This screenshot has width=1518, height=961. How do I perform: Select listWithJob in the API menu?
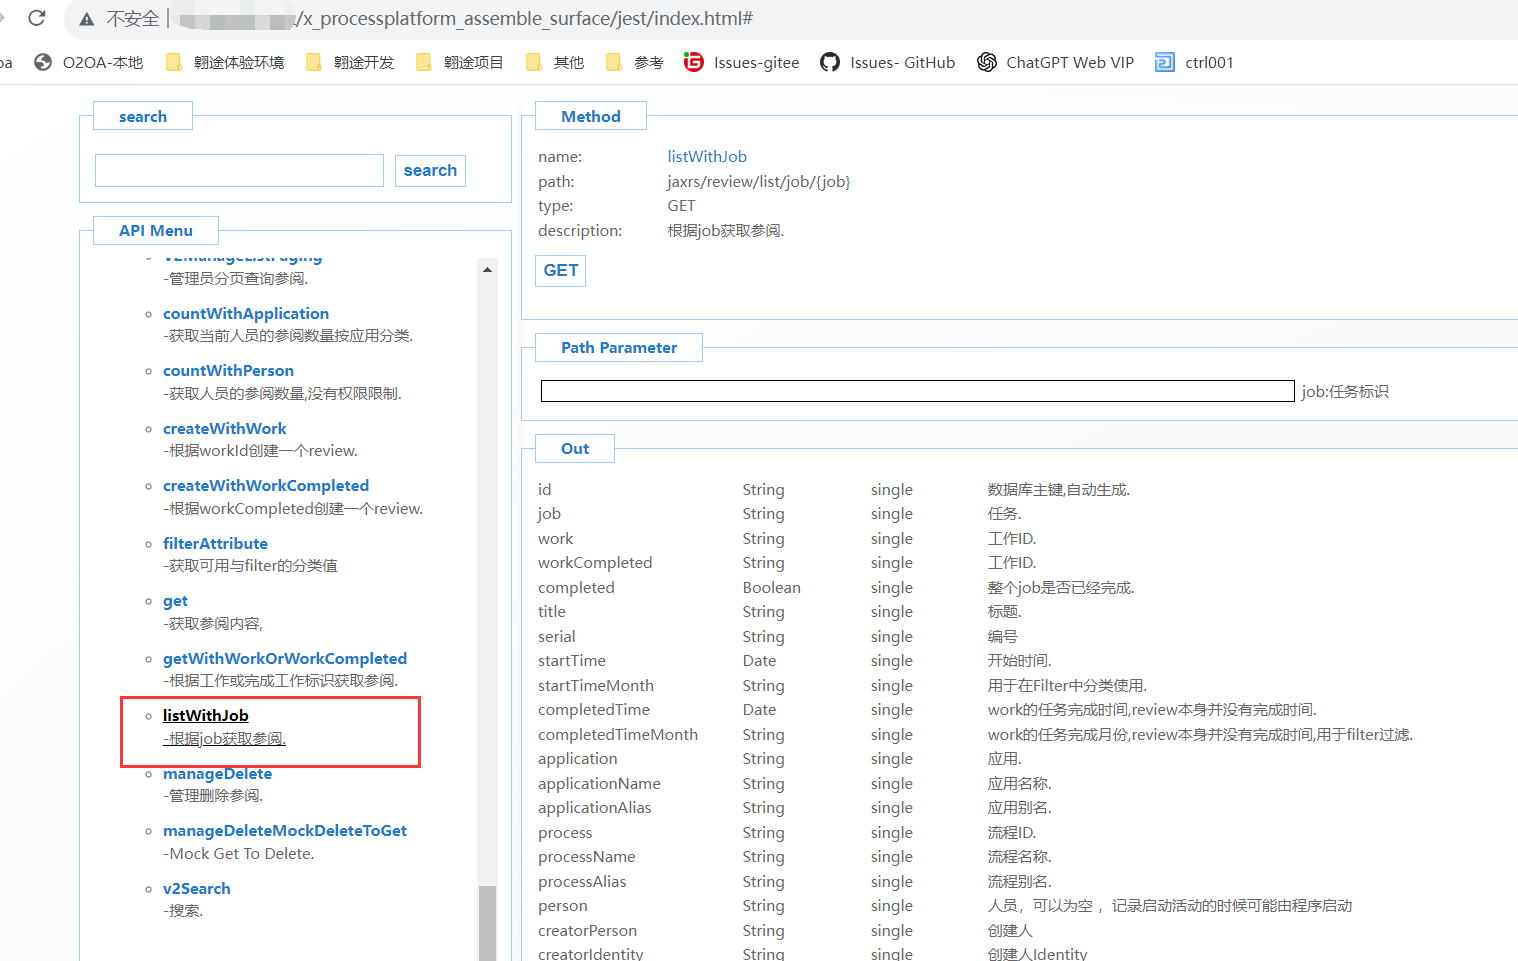206,716
